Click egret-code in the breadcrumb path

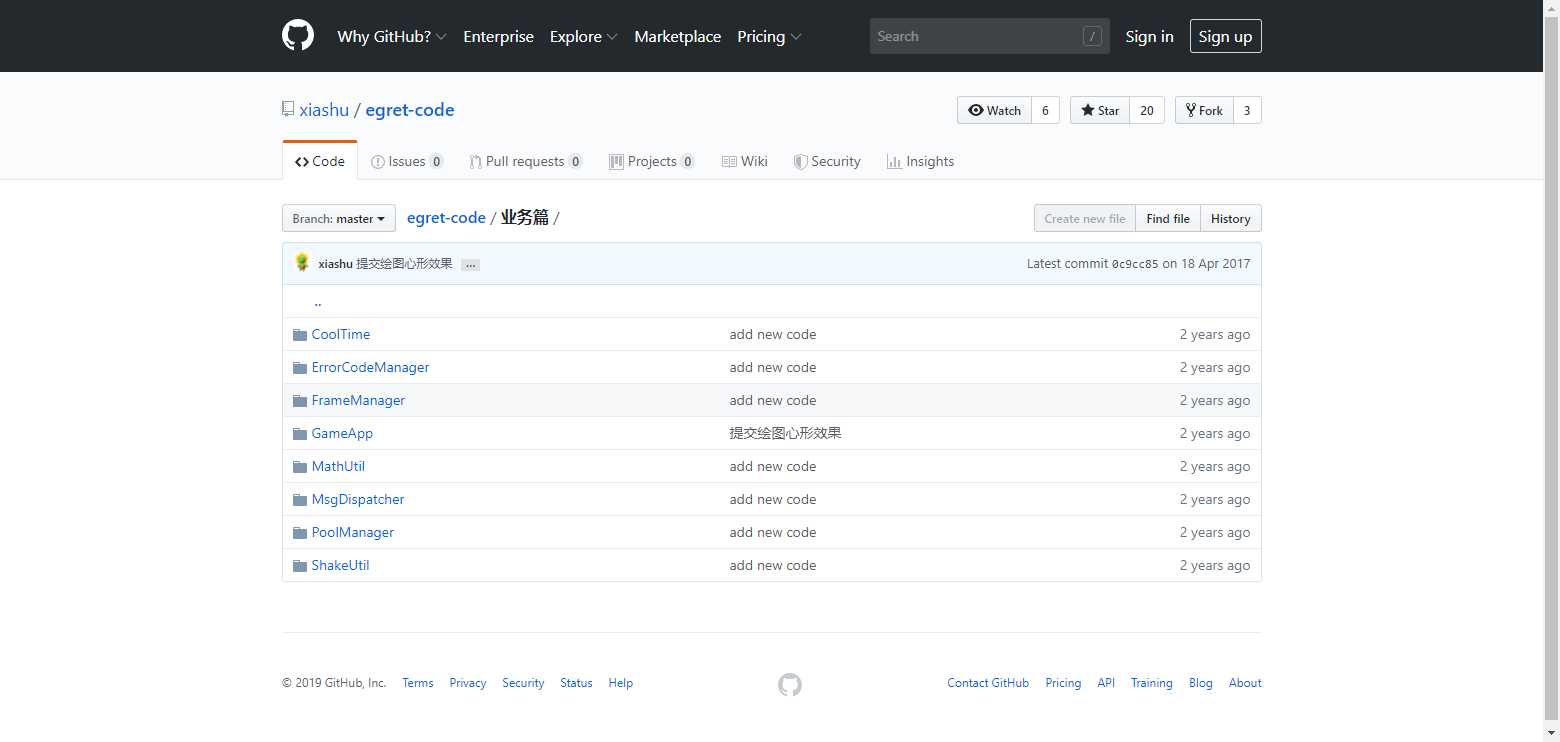446,218
